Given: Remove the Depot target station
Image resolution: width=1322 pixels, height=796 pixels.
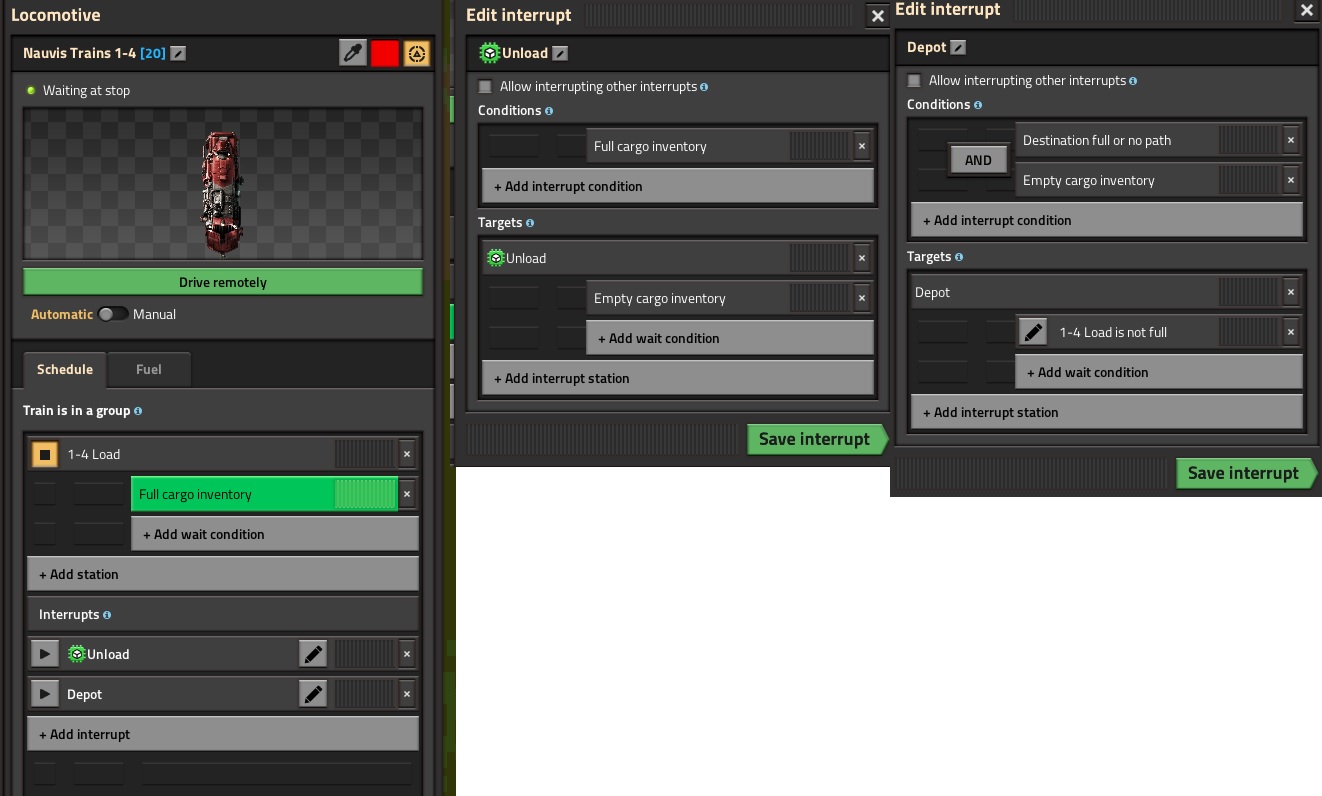Looking at the screenshot, I should pos(1291,292).
